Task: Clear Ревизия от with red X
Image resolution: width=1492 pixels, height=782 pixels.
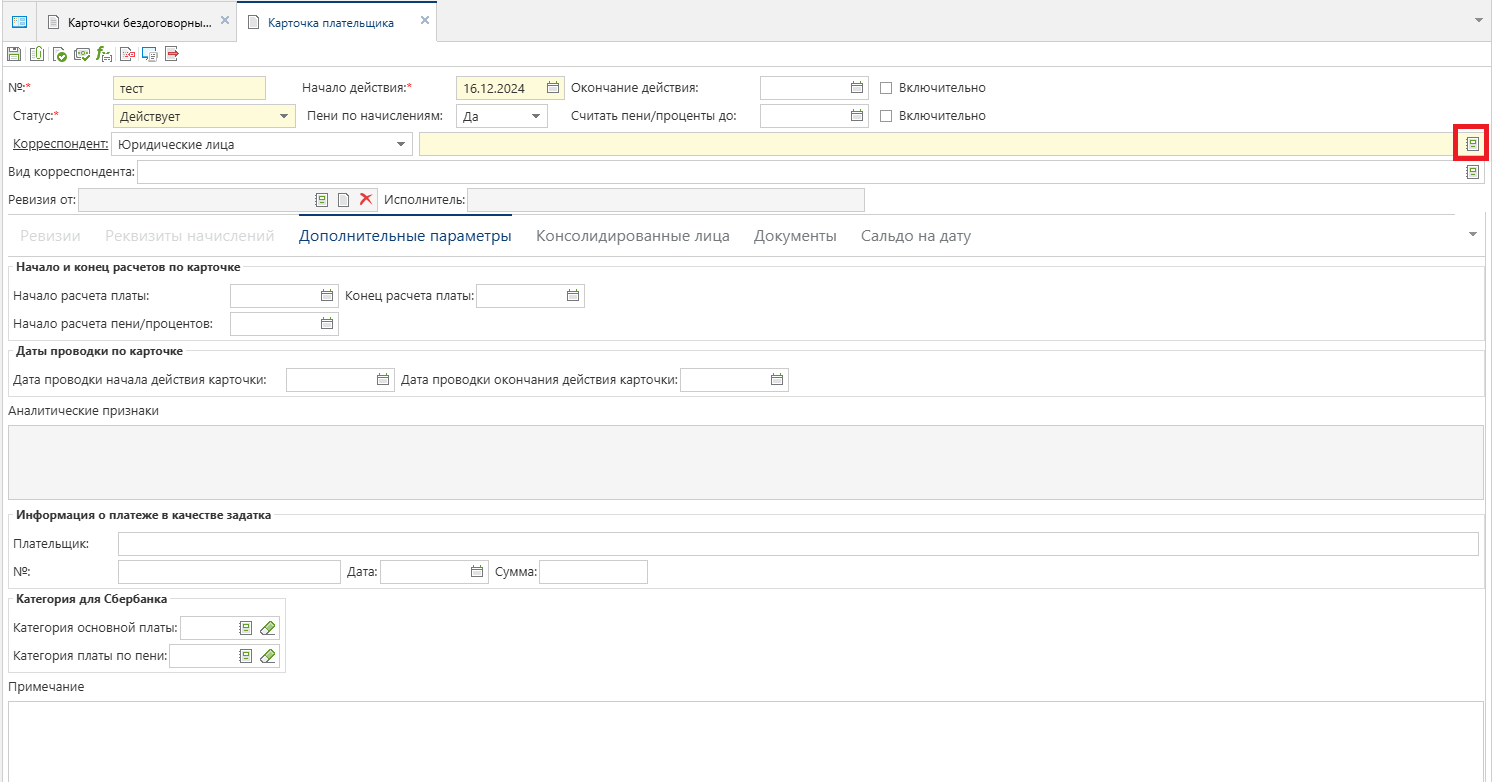Action: [x=366, y=200]
